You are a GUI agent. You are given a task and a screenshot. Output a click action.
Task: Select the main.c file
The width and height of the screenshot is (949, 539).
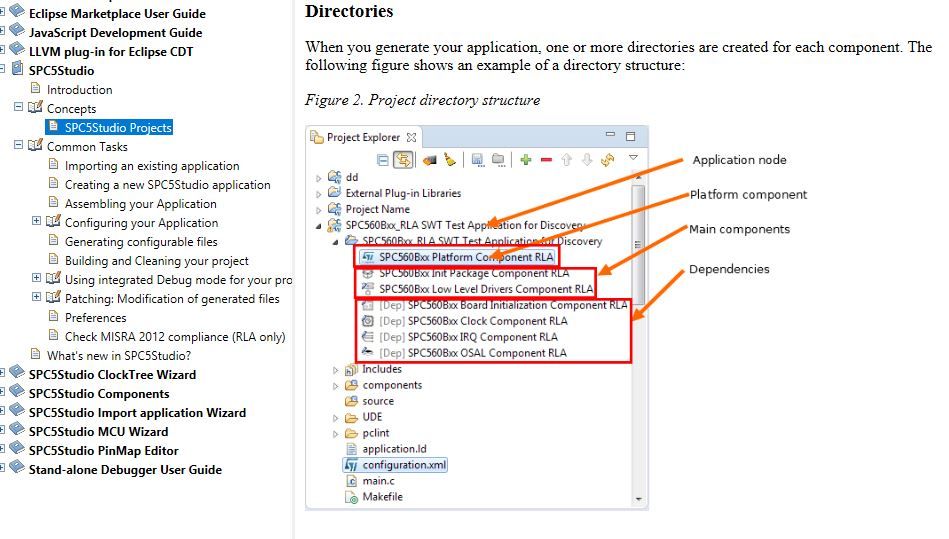click(x=378, y=481)
